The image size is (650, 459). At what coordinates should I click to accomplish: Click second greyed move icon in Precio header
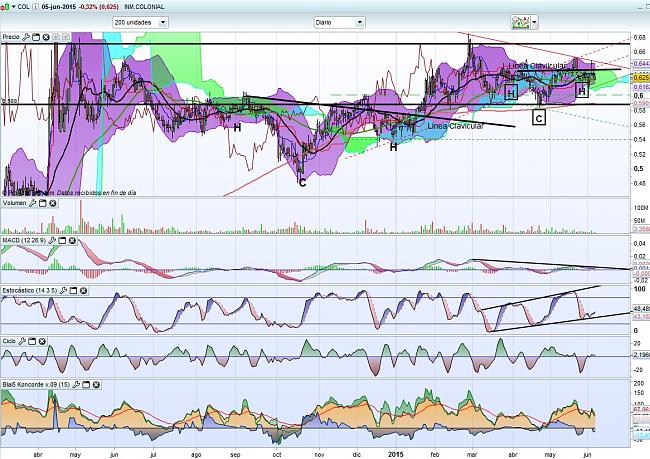tap(65, 37)
